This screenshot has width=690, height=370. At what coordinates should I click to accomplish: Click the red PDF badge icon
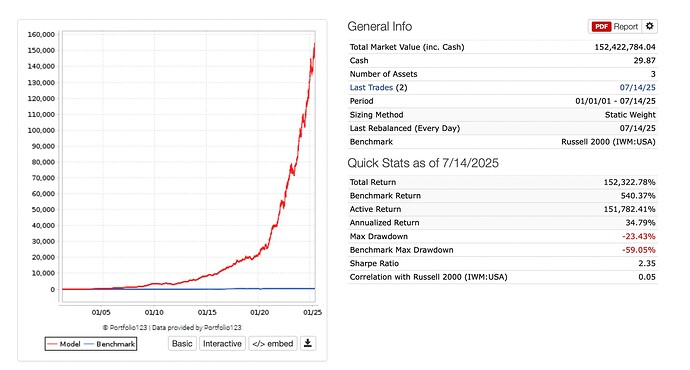[601, 27]
